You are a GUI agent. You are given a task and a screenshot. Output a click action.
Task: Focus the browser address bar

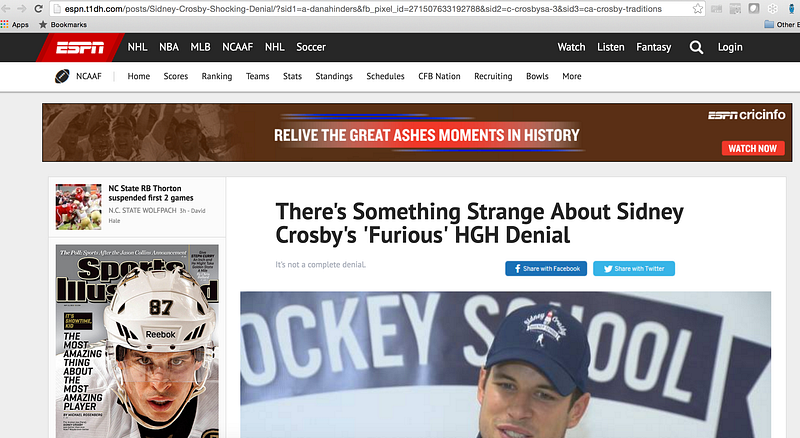378,9
